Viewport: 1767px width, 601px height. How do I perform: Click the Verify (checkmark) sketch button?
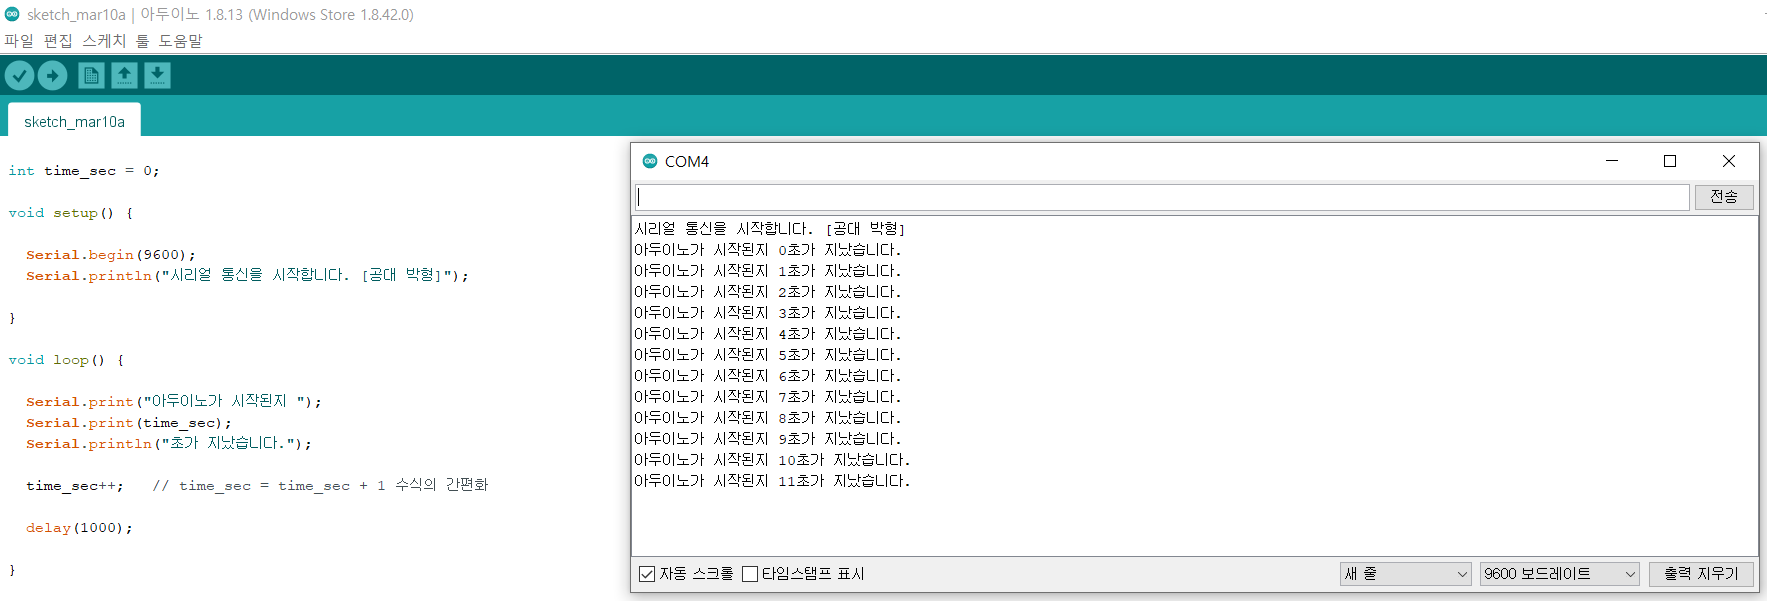point(19,75)
